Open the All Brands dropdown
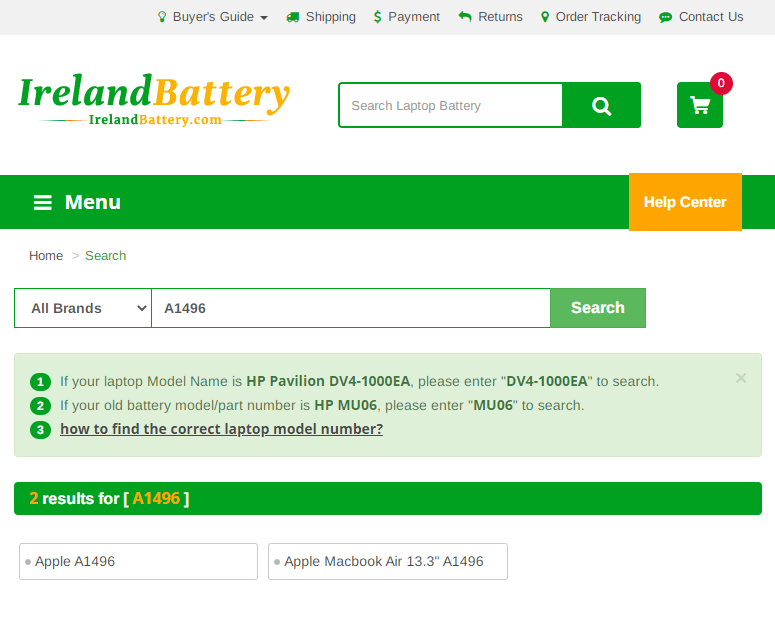 83,308
